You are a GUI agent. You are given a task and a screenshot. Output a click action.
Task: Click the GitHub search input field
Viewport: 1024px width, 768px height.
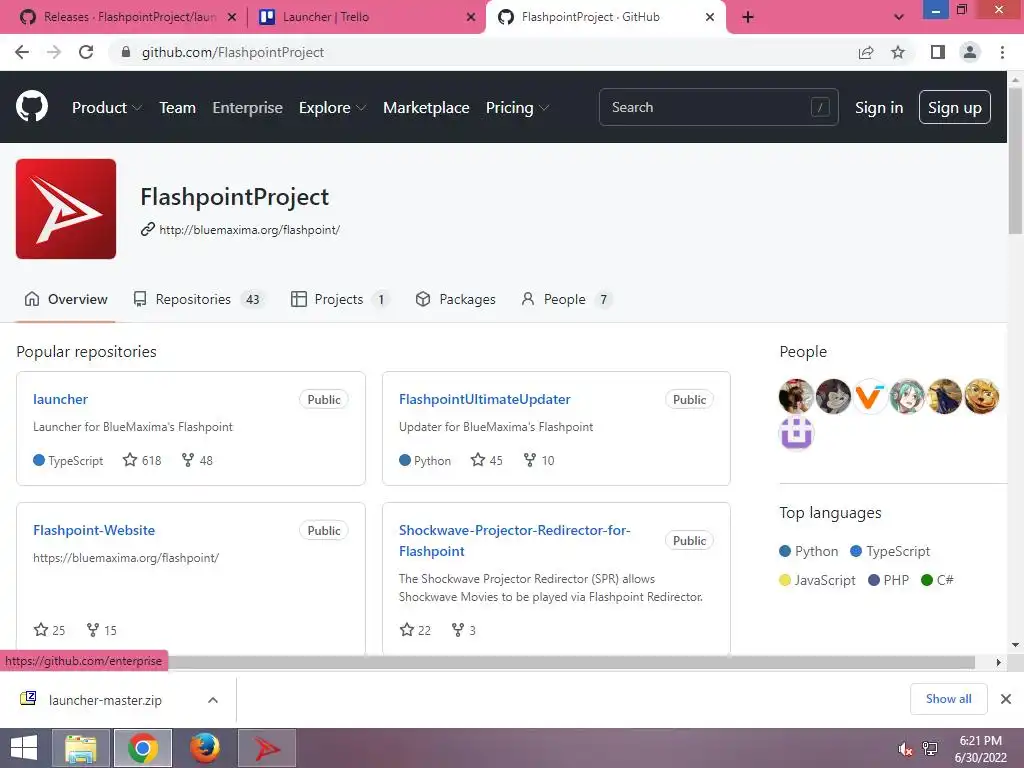click(718, 107)
